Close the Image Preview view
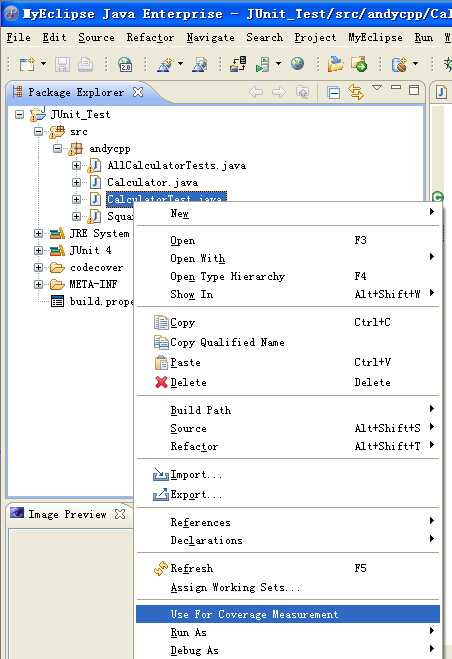 [120, 514]
